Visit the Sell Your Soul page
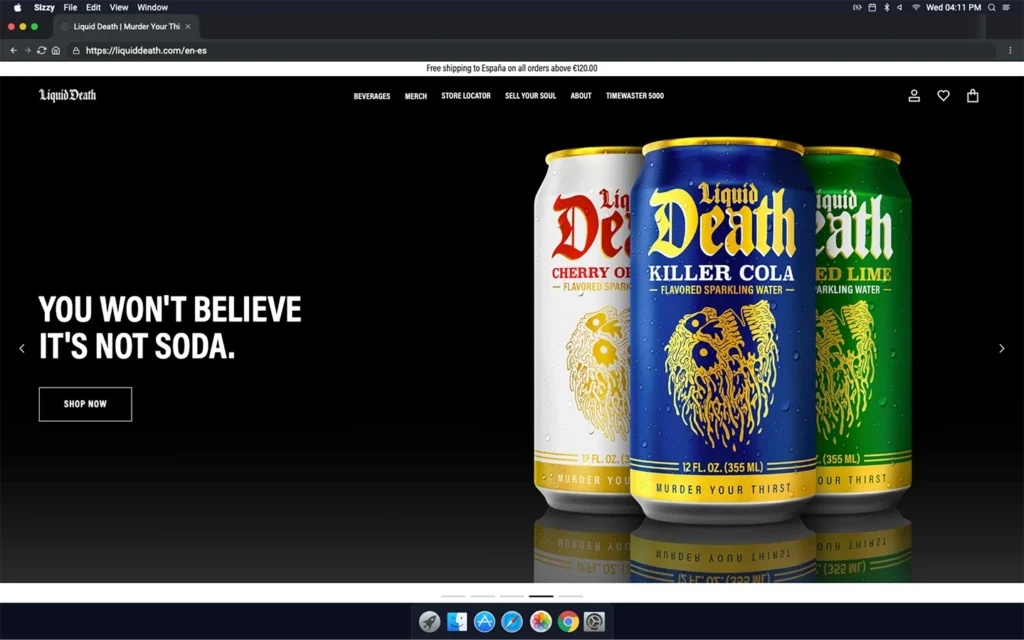The width and height of the screenshot is (1024, 640). click(530, 97)
